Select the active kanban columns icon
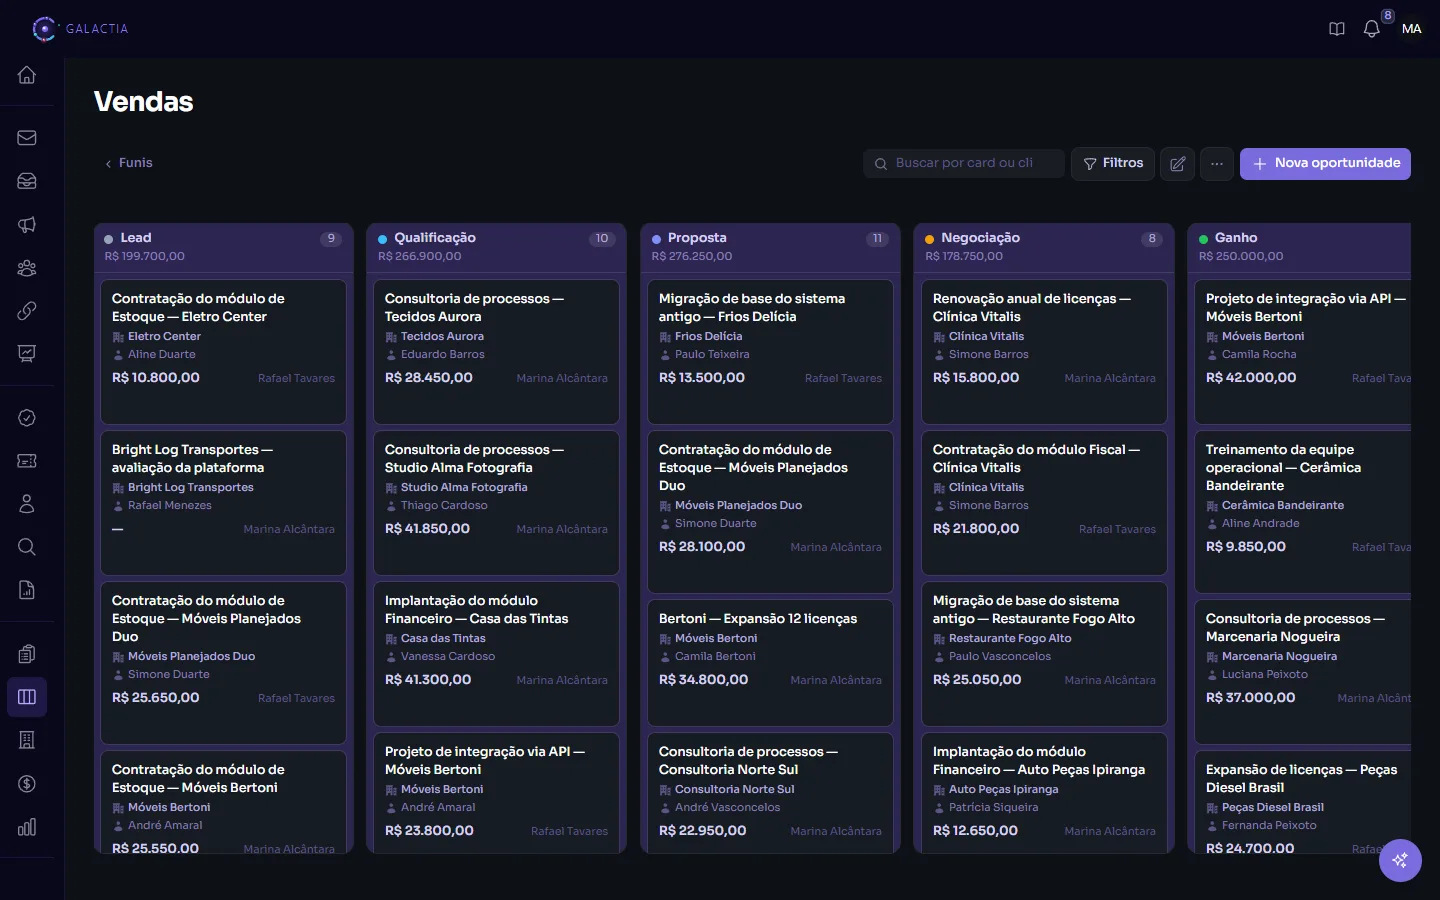Screen dimensions: 1440x900 click(x=27, y=697)
